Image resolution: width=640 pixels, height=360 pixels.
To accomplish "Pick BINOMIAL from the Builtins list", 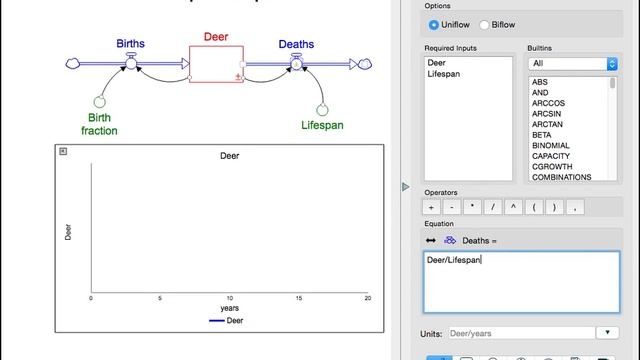I will click(551, 146).
